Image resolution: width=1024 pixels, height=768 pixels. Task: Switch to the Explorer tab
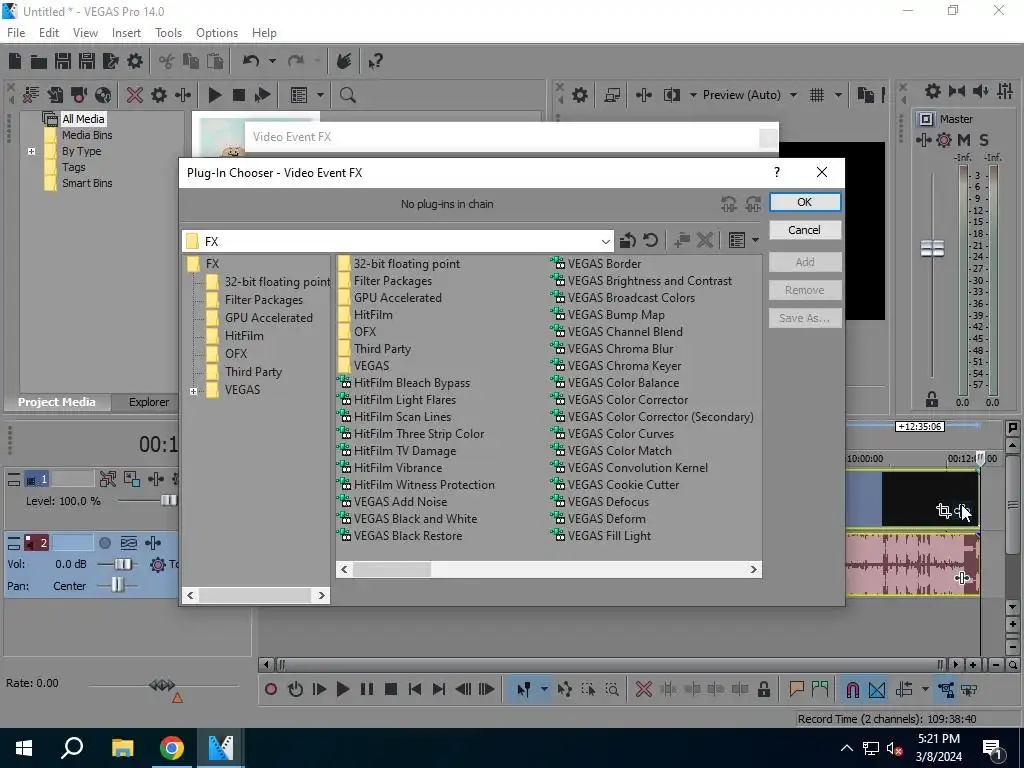tap(149, 402)
